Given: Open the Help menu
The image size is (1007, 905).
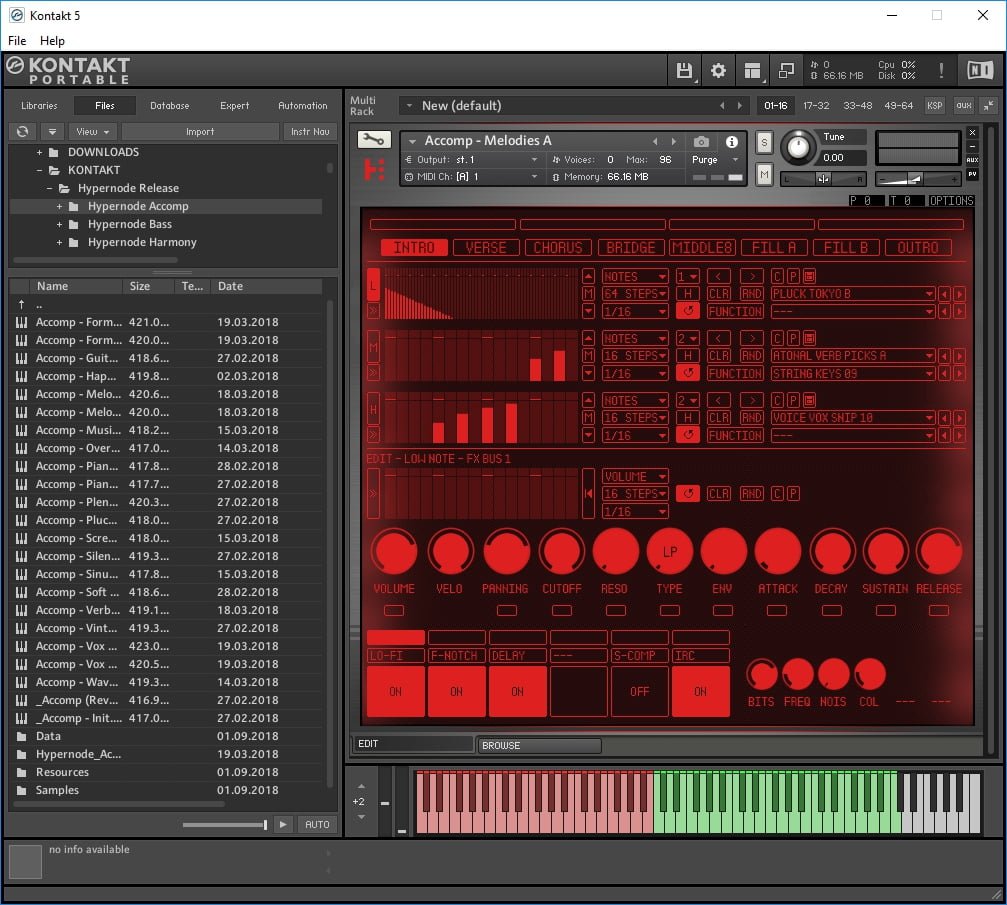Looking at the screenshot, I should click(x=52, y=40).
